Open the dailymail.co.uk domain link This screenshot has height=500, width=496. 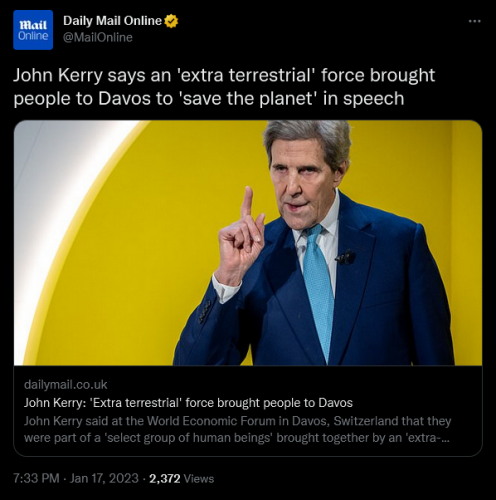click(x=66, y=385)
